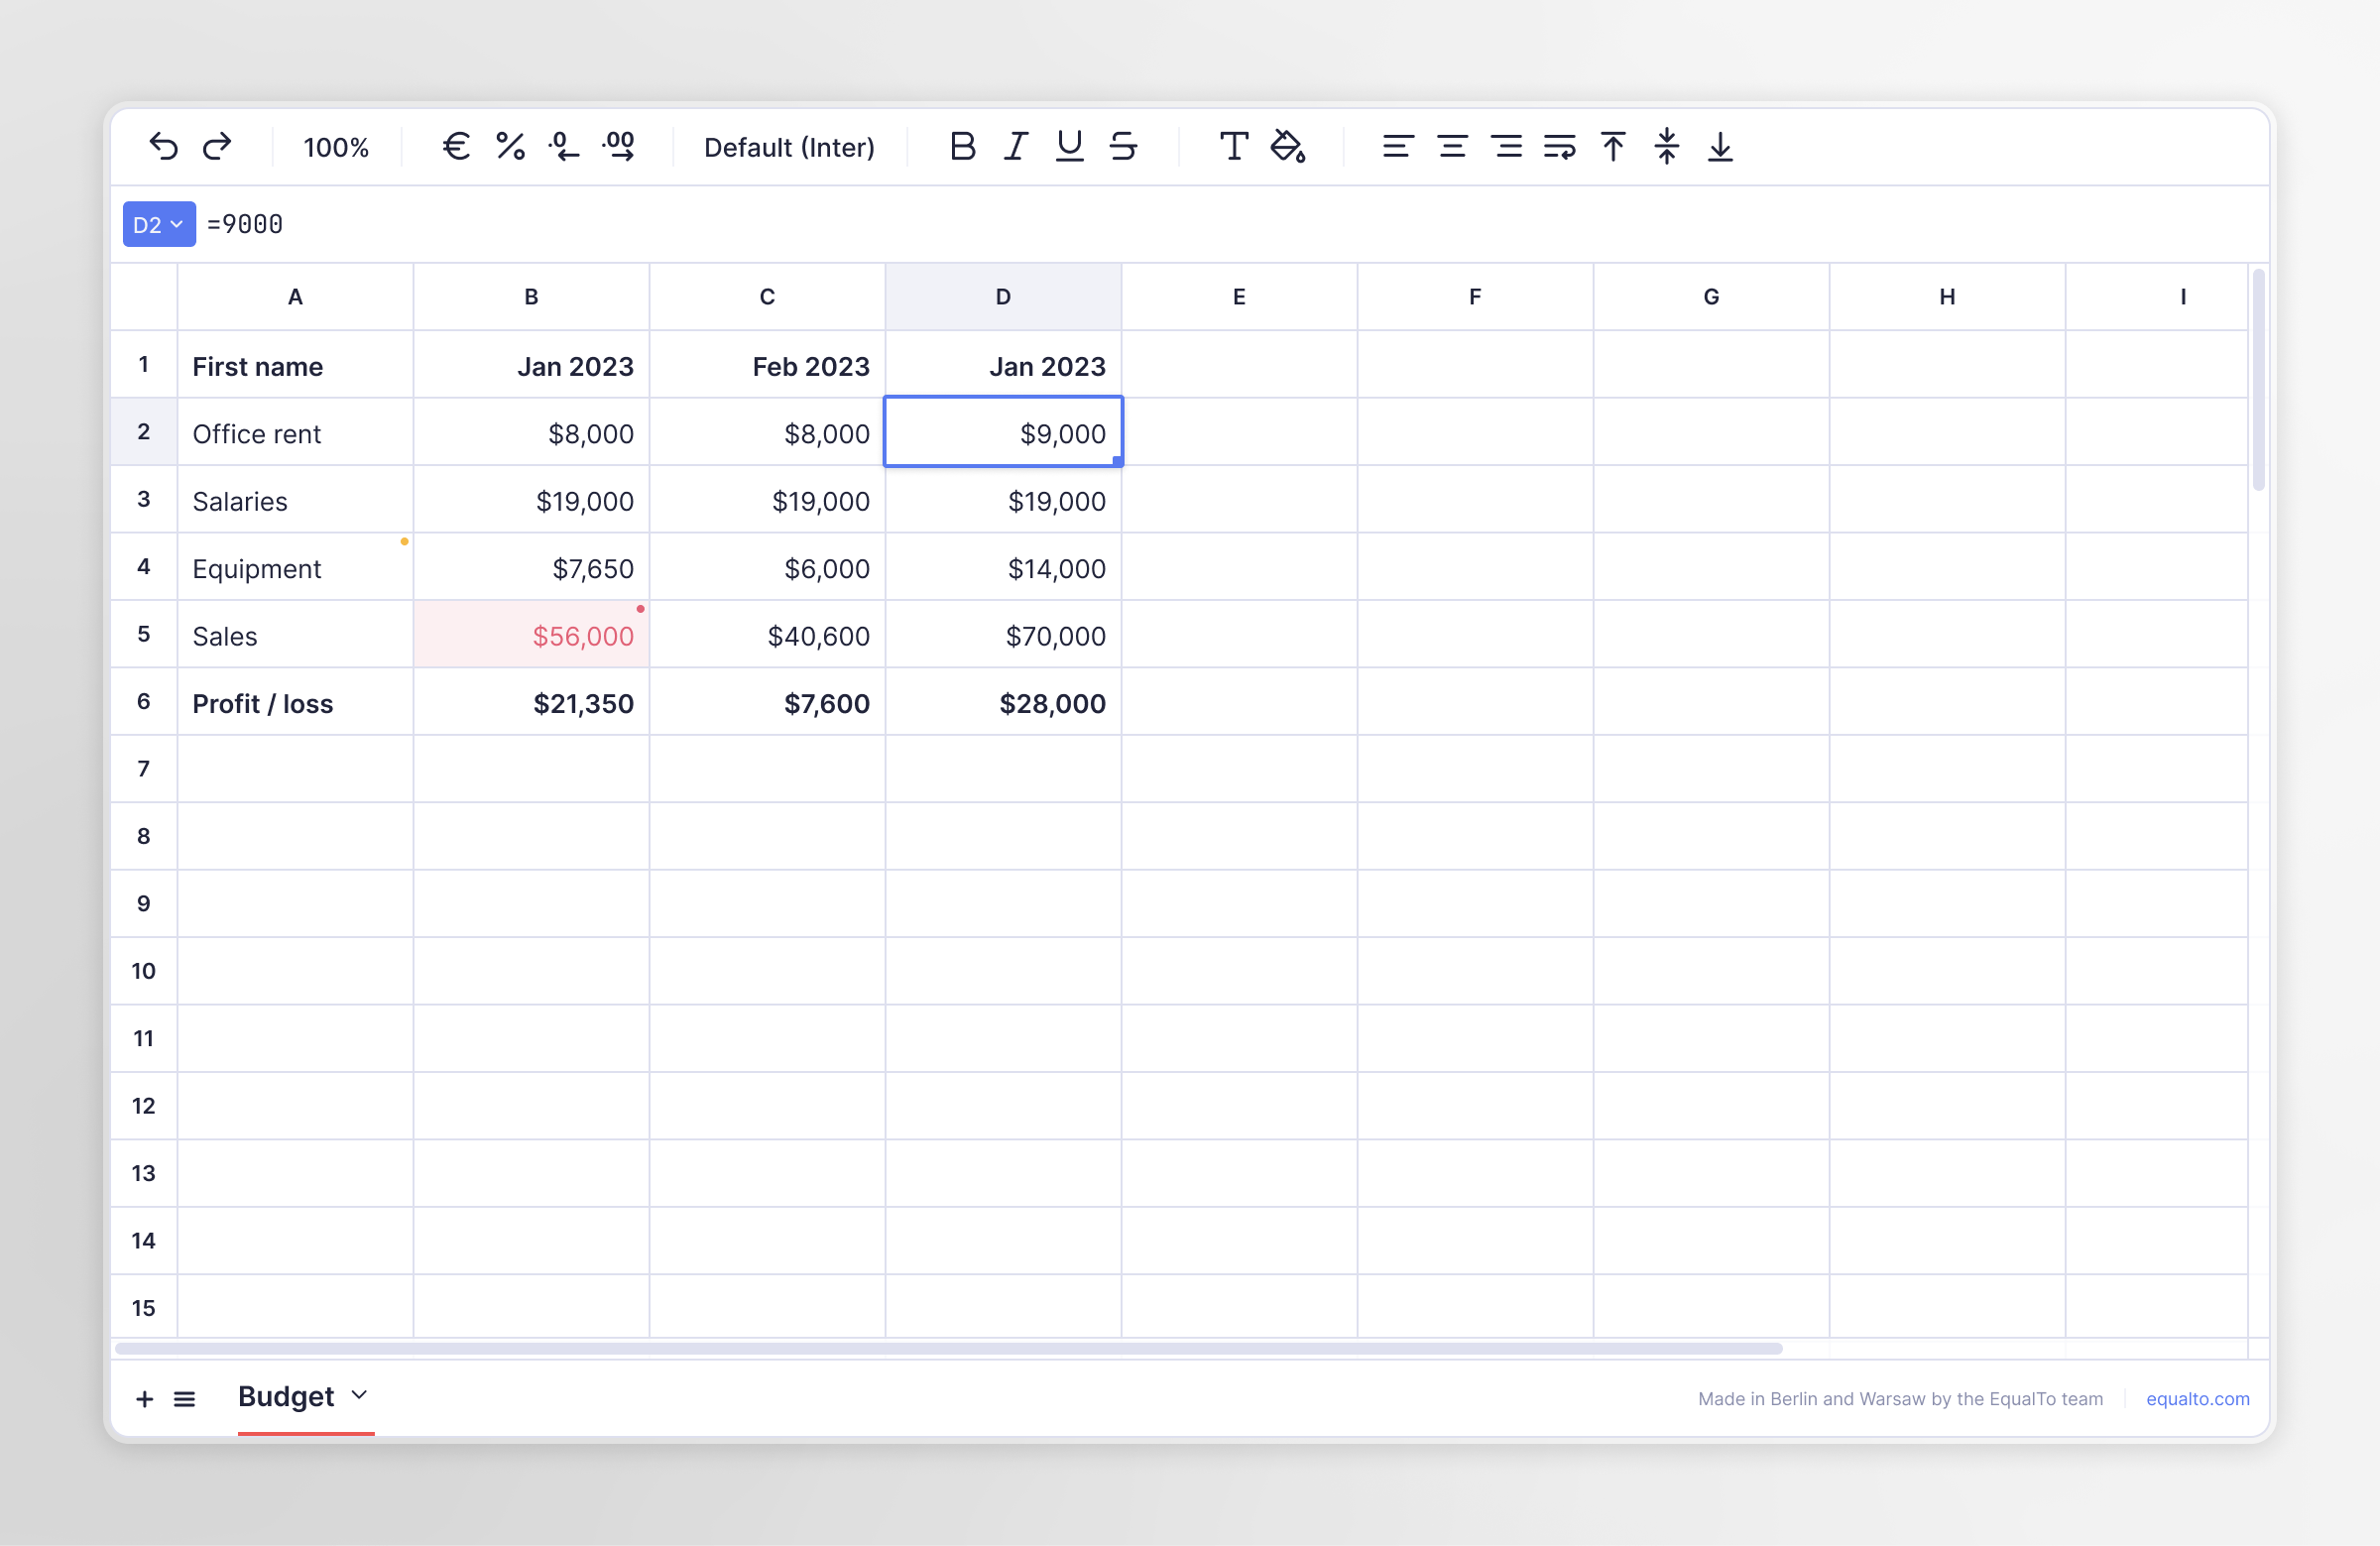Align cell content to top
The height and width of the screenshot is (1546, 2380).
[x=1613, y=147]
